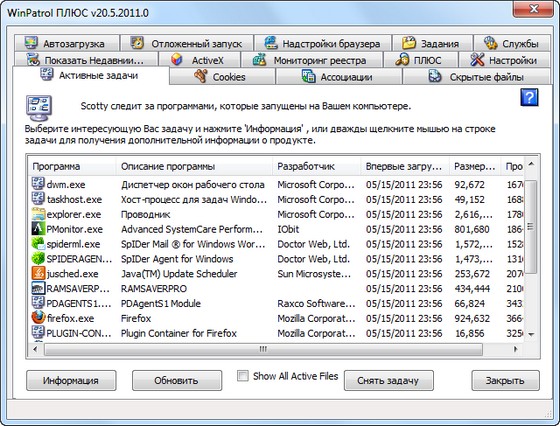Click the PMonitor.exe icon
Viewport: 560px width, 426px height.
pyautogui.click(x=38, y=229)
